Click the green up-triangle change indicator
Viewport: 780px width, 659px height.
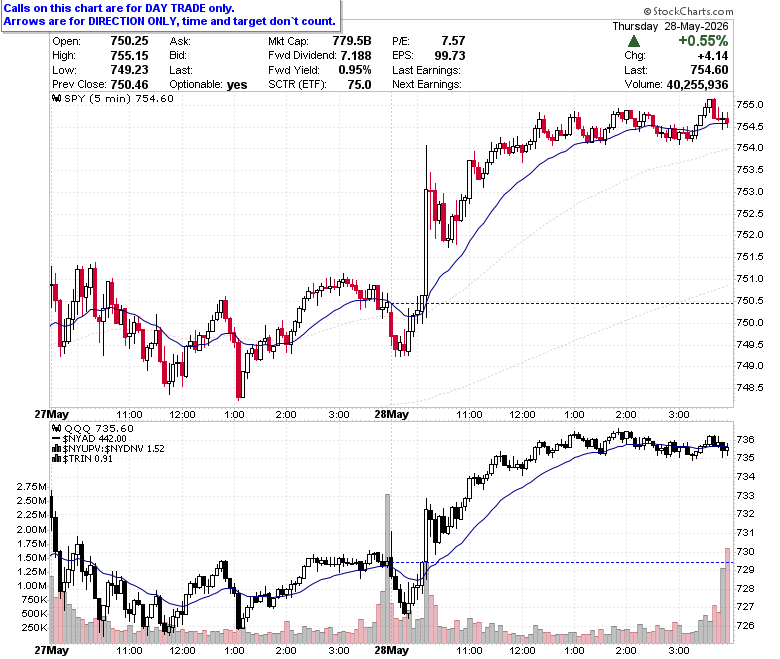tap(633, 41)
